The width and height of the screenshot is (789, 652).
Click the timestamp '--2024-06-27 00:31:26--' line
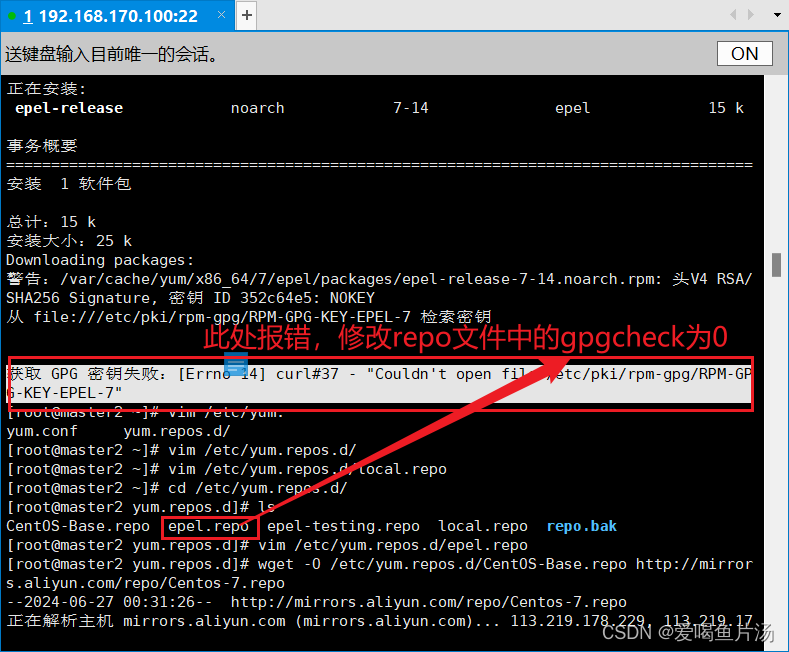(x=317, y=602)
